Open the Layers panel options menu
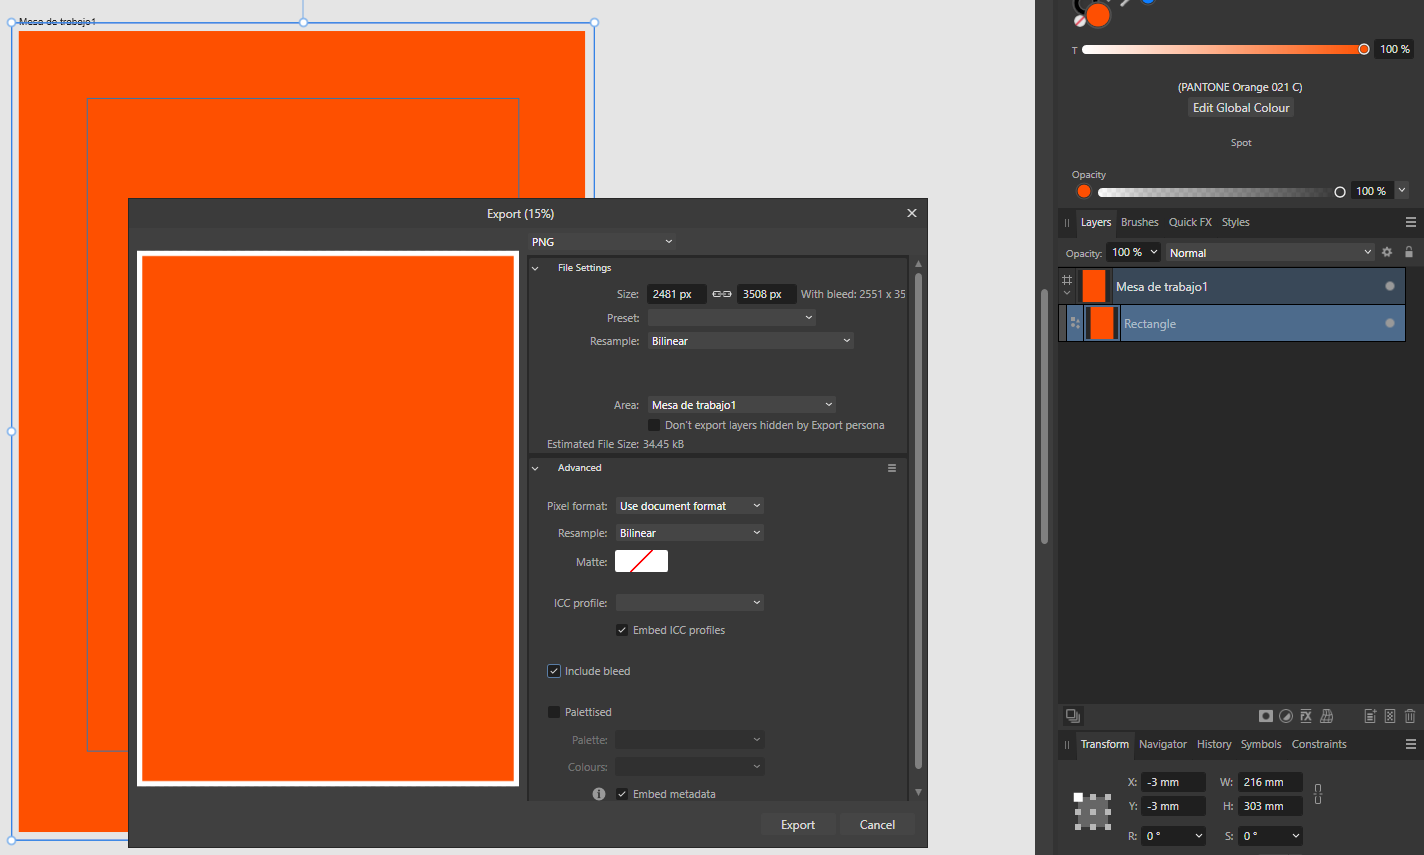 click(x=1411, y=222)
